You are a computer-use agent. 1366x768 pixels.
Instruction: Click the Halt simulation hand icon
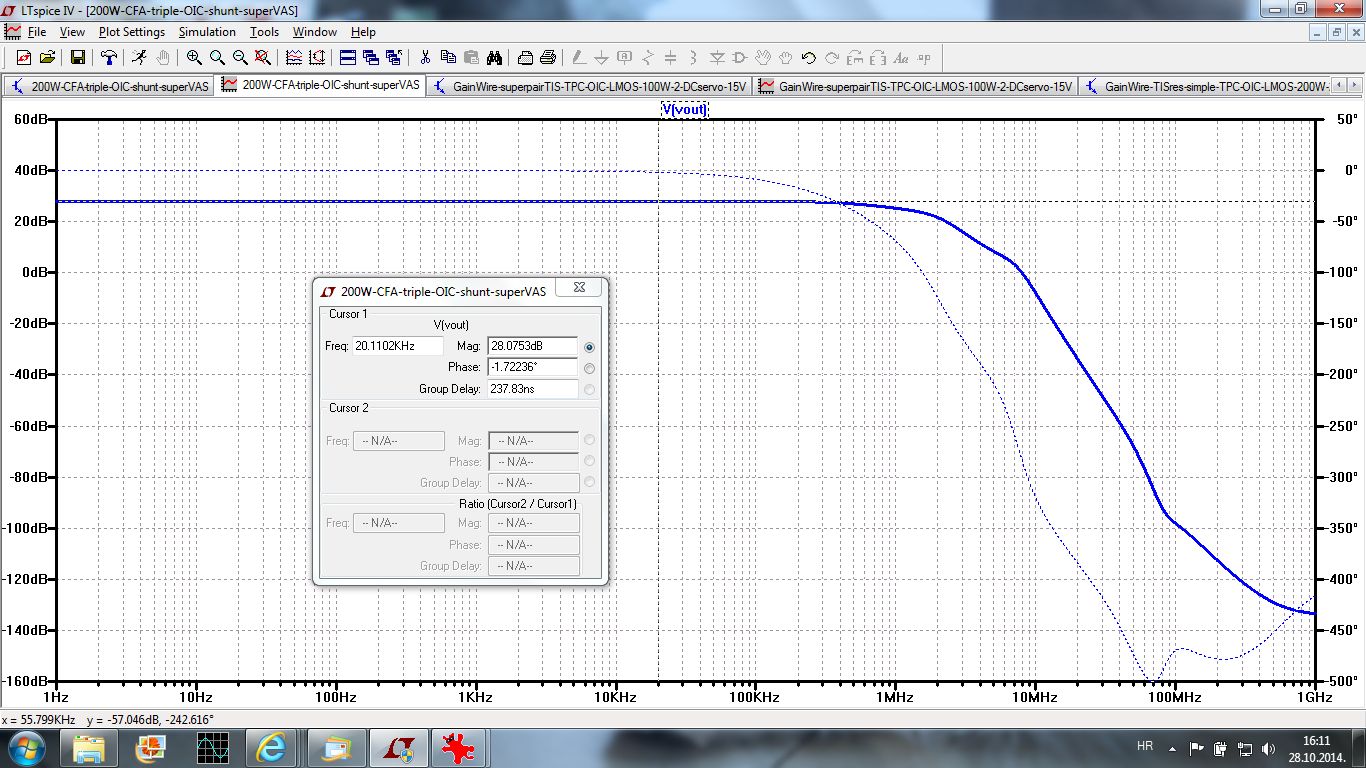coord(162,57)
